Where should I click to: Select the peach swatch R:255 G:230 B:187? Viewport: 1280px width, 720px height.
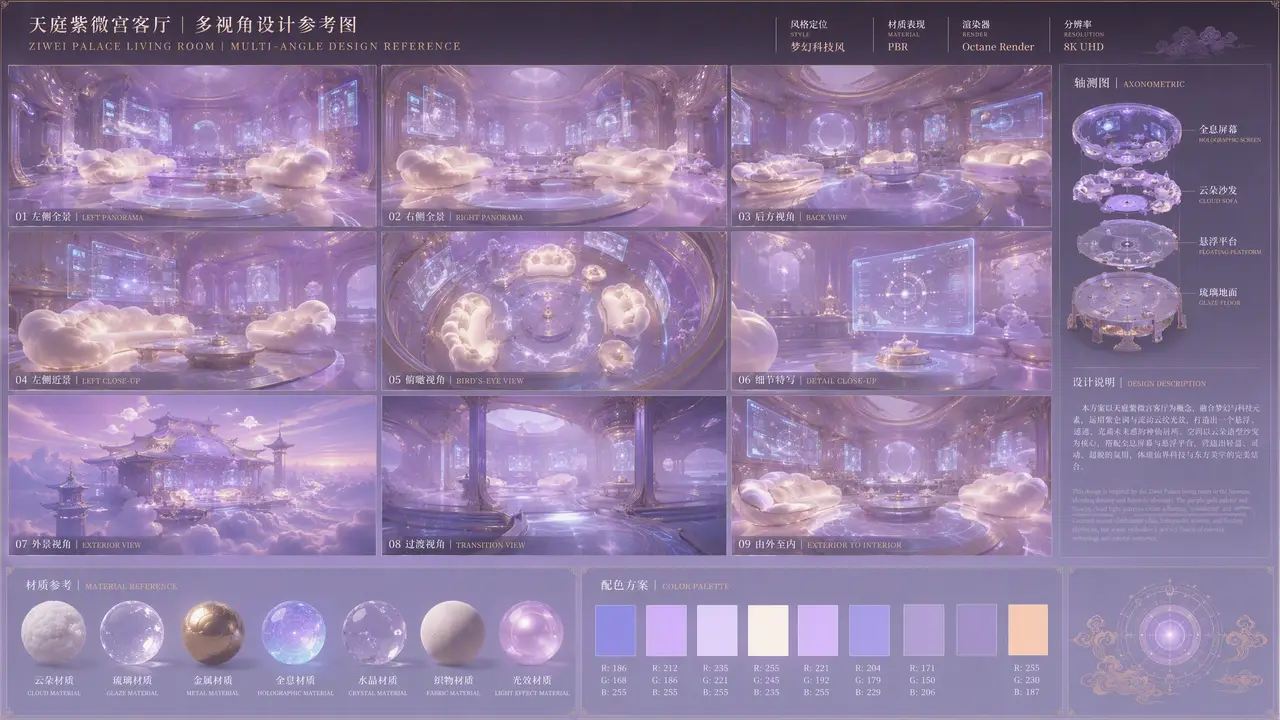(x=1028, y=630)
